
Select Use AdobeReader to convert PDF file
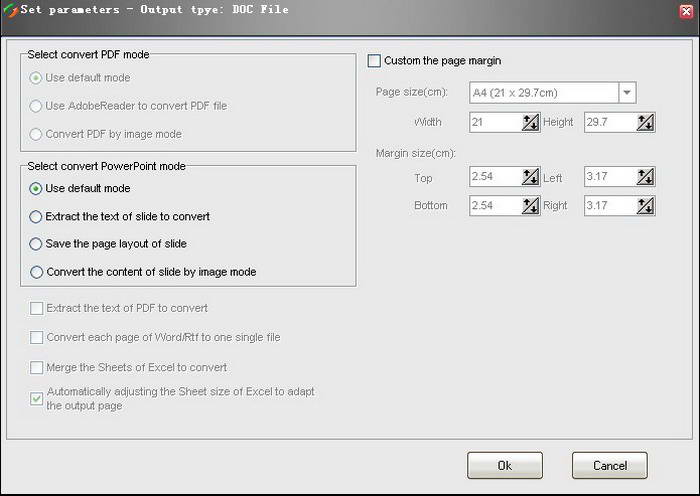click(x=36, y=106)
